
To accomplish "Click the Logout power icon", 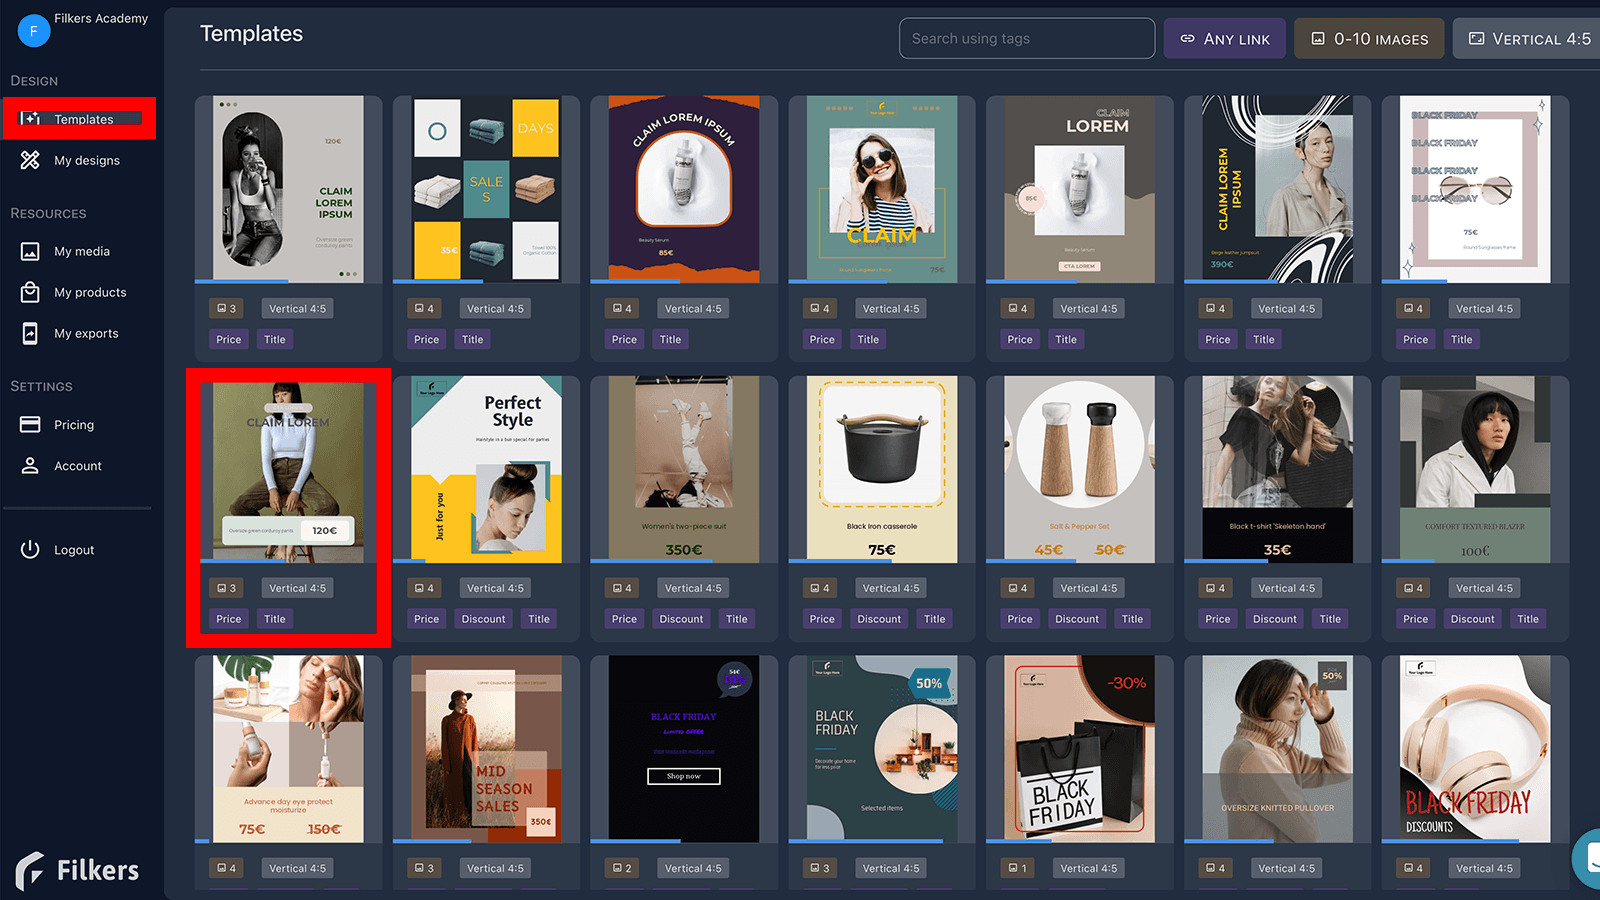I will (x=30, y=549).
